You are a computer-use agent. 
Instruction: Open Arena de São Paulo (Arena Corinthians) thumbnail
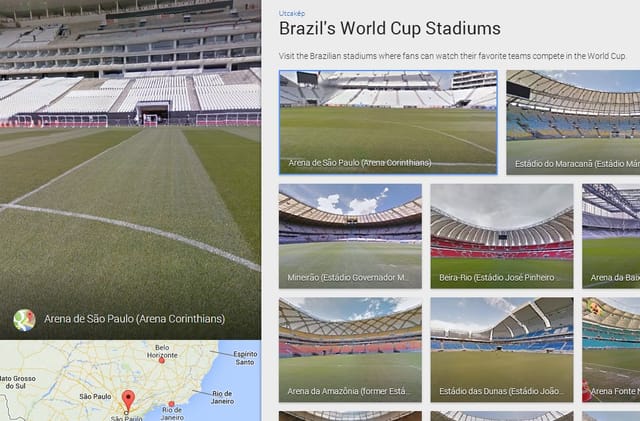click(388, 123)
